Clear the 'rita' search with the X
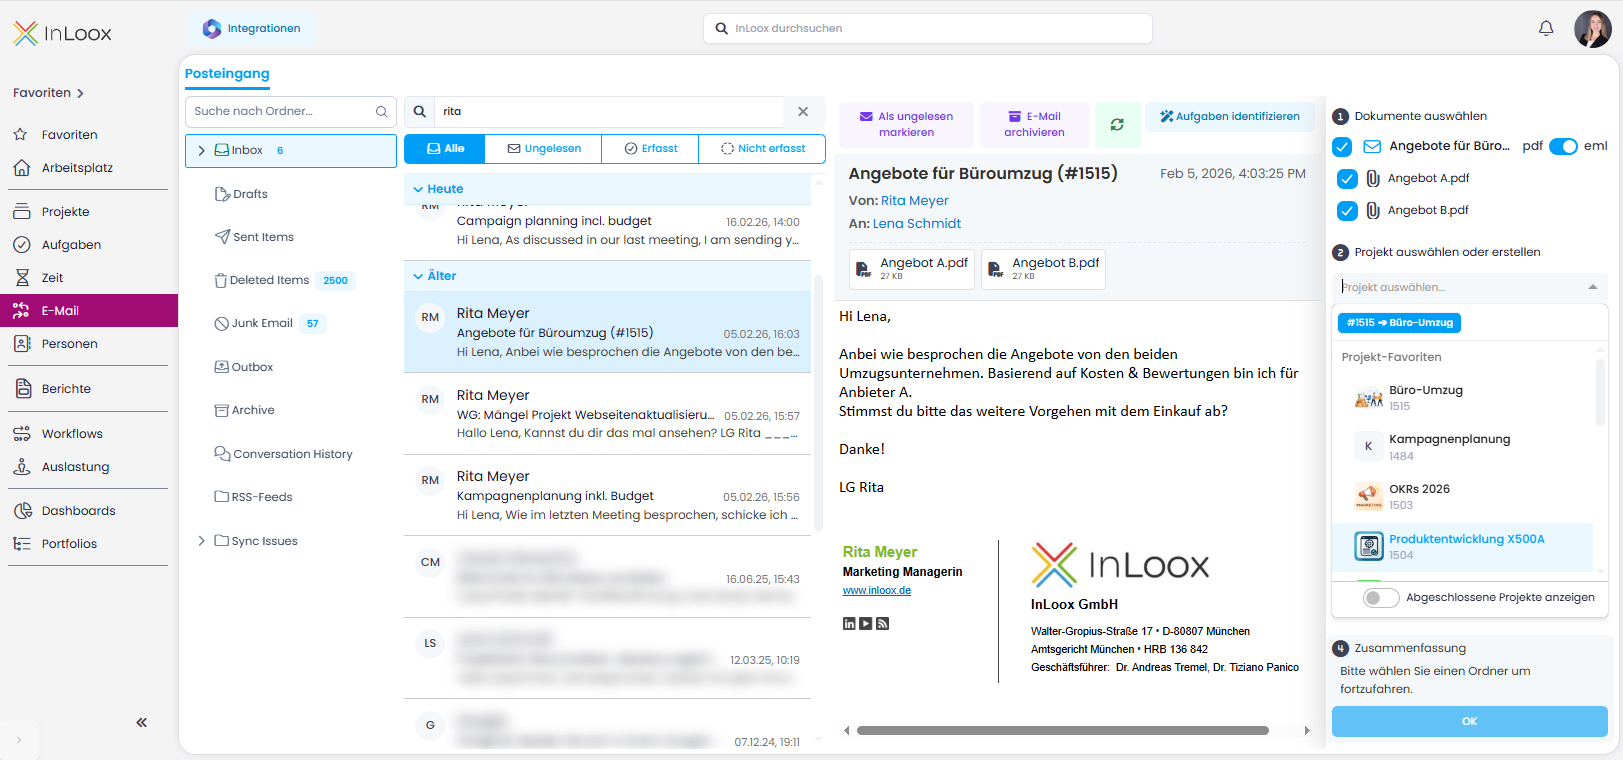This screenshot has height=760, width=1623. point(803,111)
